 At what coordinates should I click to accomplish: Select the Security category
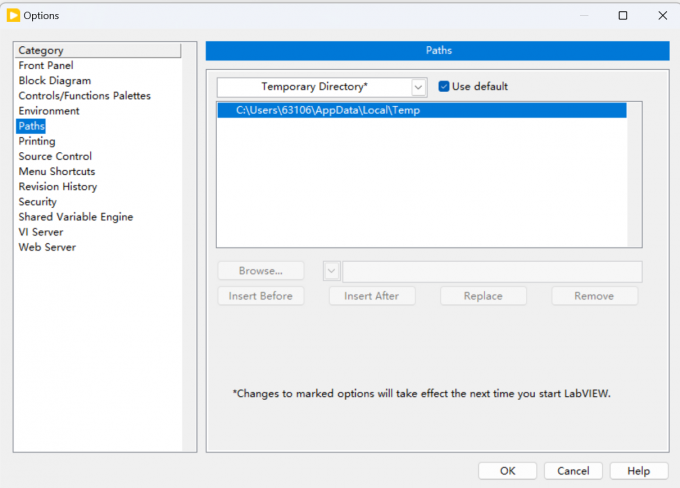pos(38,202)
